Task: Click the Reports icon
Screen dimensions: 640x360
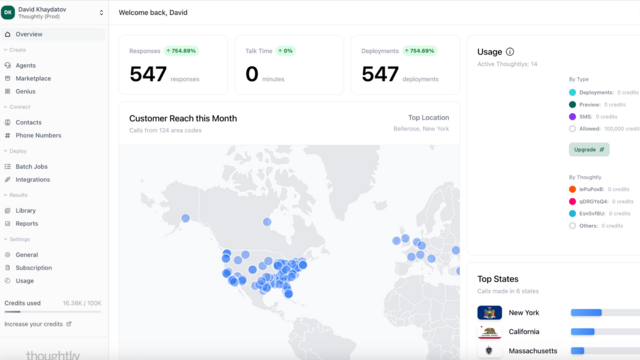Action: (7, 224)
